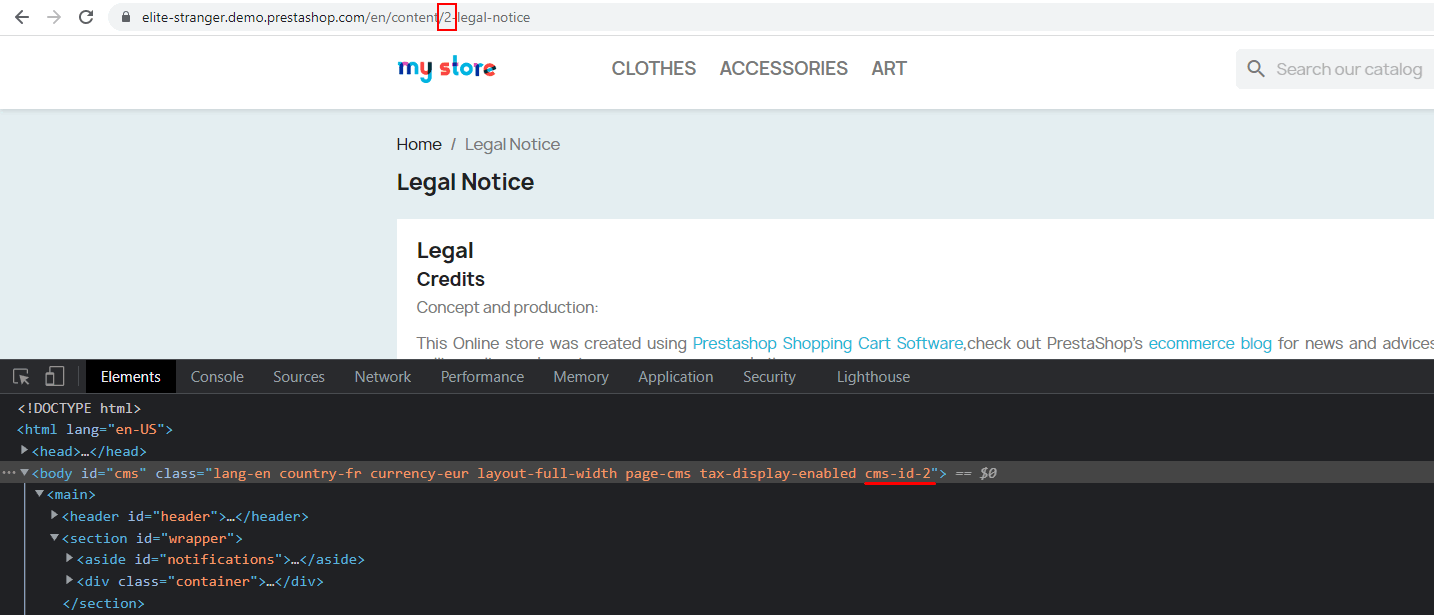Screen dimensions: 1434x615
Task: Open the CLOTHES menu
Action: click(x=654, y=68)
